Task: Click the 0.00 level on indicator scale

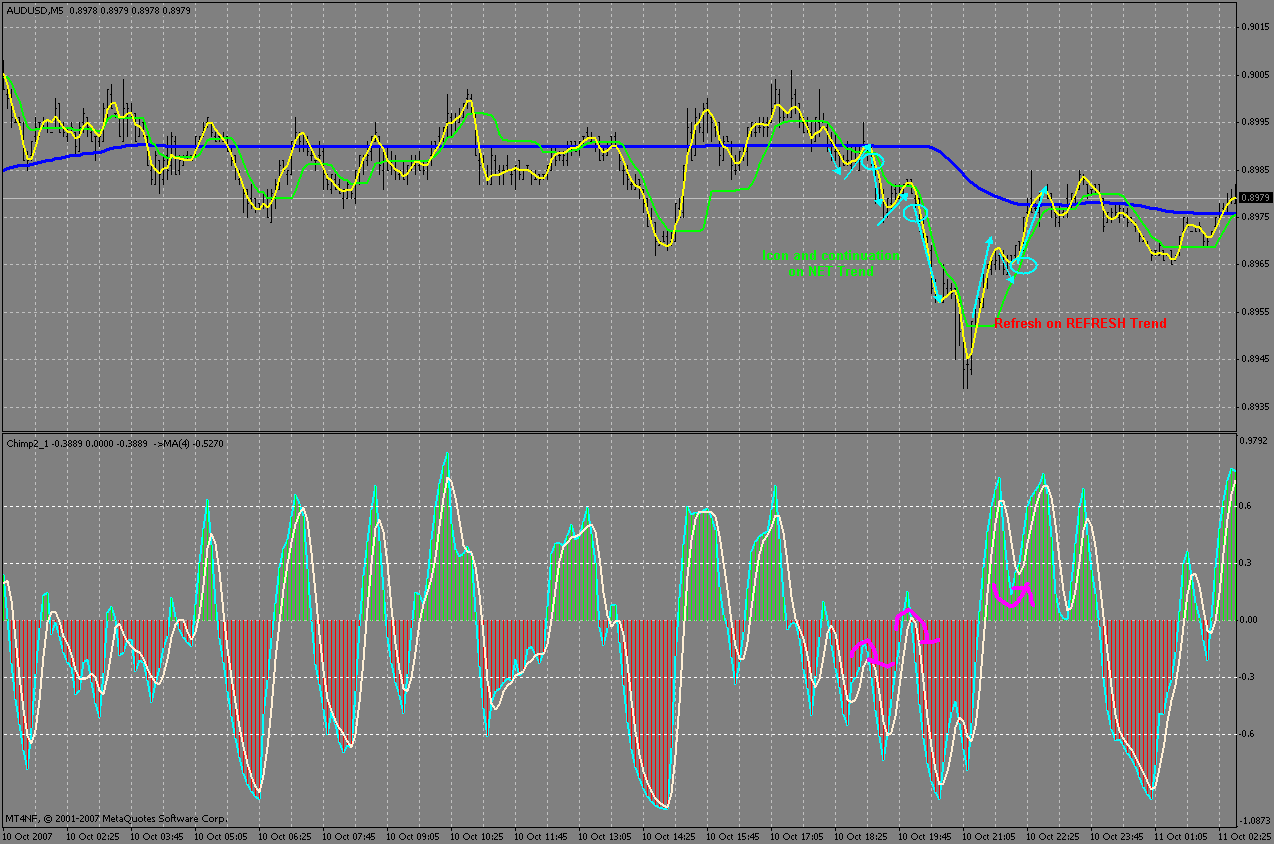Action: point(1250,620)
